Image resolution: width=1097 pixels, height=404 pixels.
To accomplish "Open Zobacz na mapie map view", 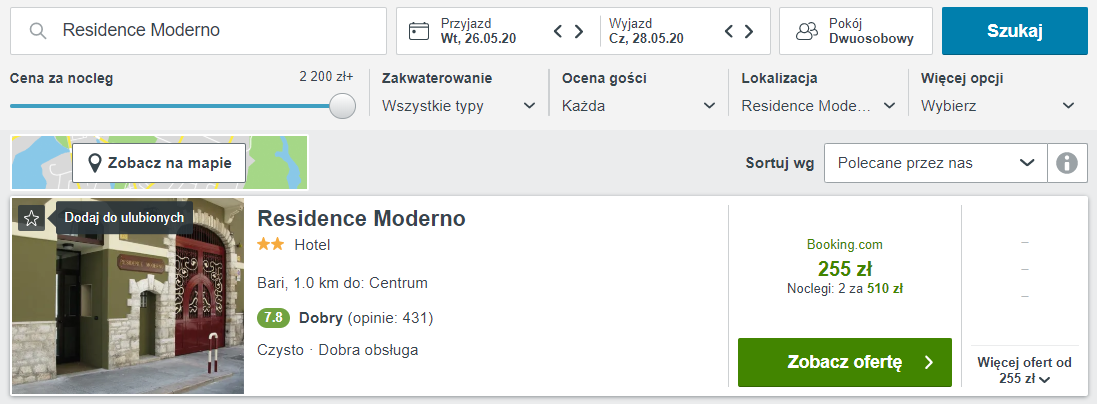I will coord(159,163).
